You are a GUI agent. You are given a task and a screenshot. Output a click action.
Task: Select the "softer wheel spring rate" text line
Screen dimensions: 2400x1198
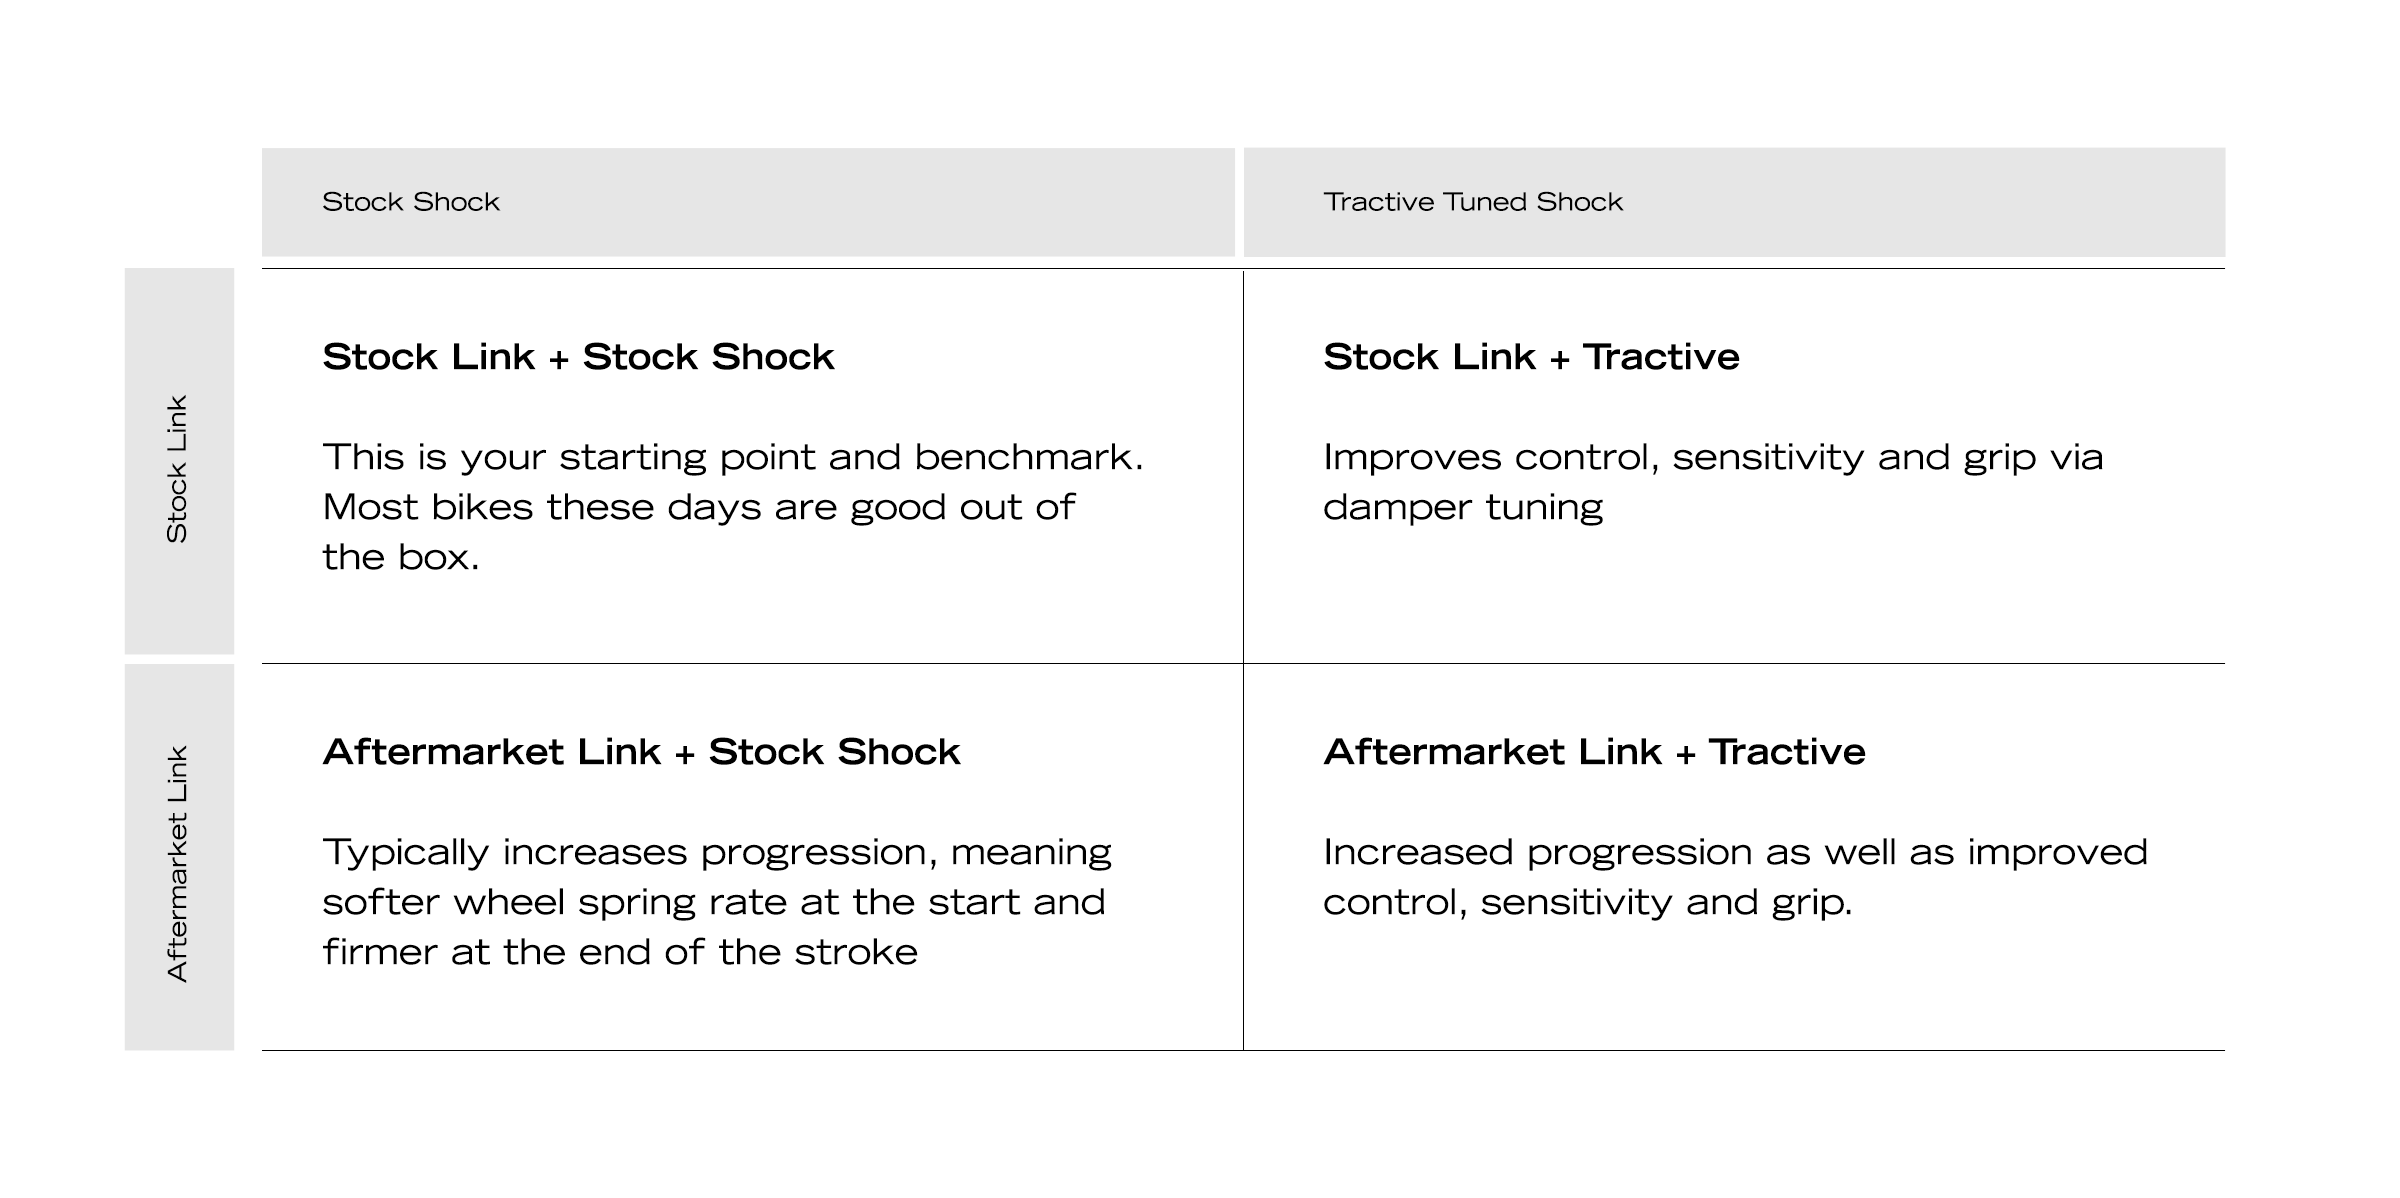713,902
